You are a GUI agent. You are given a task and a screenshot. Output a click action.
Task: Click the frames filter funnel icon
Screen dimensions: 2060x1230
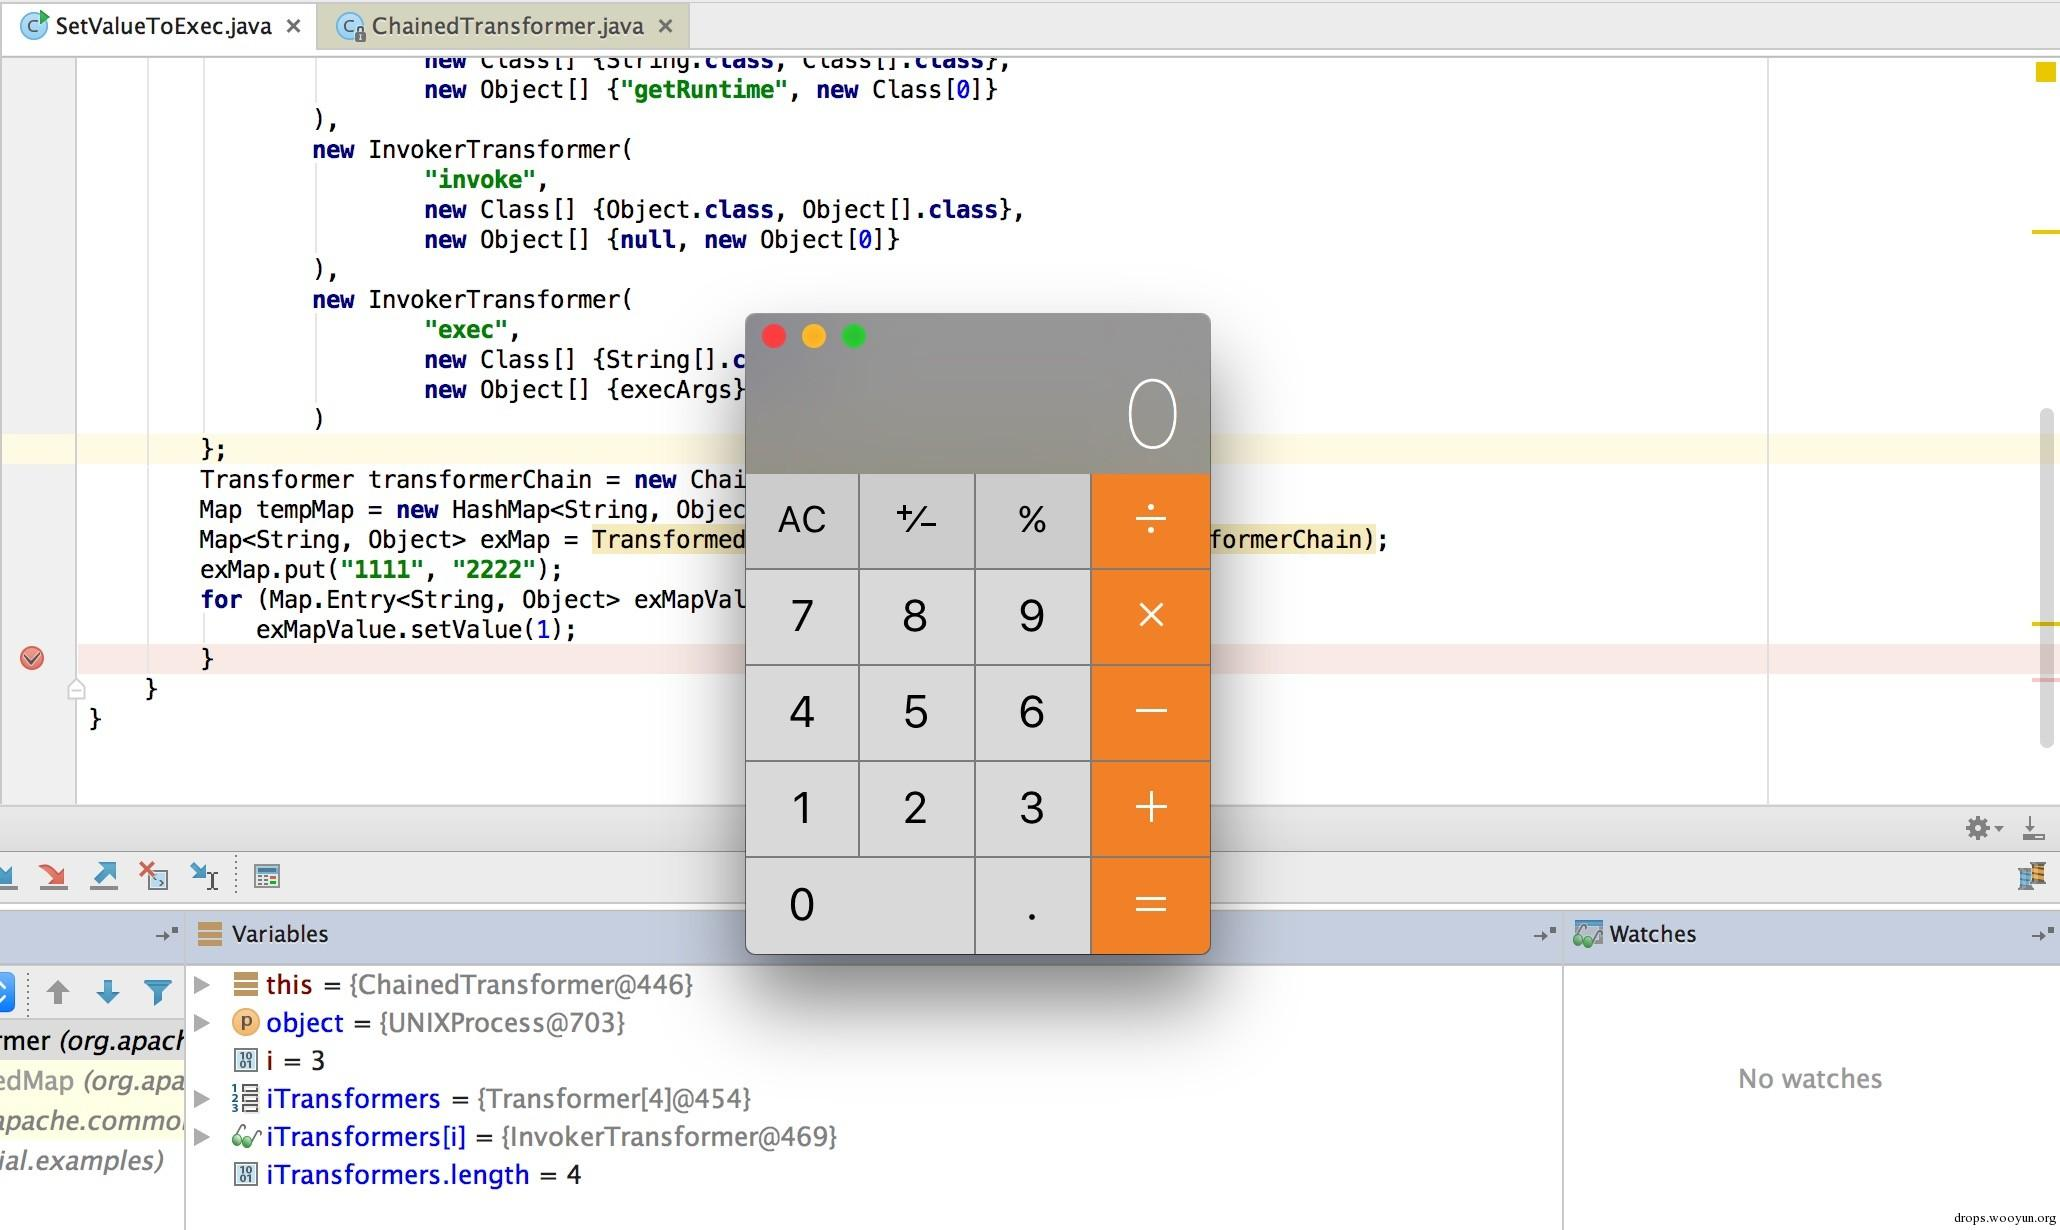[x=157, y=992]
